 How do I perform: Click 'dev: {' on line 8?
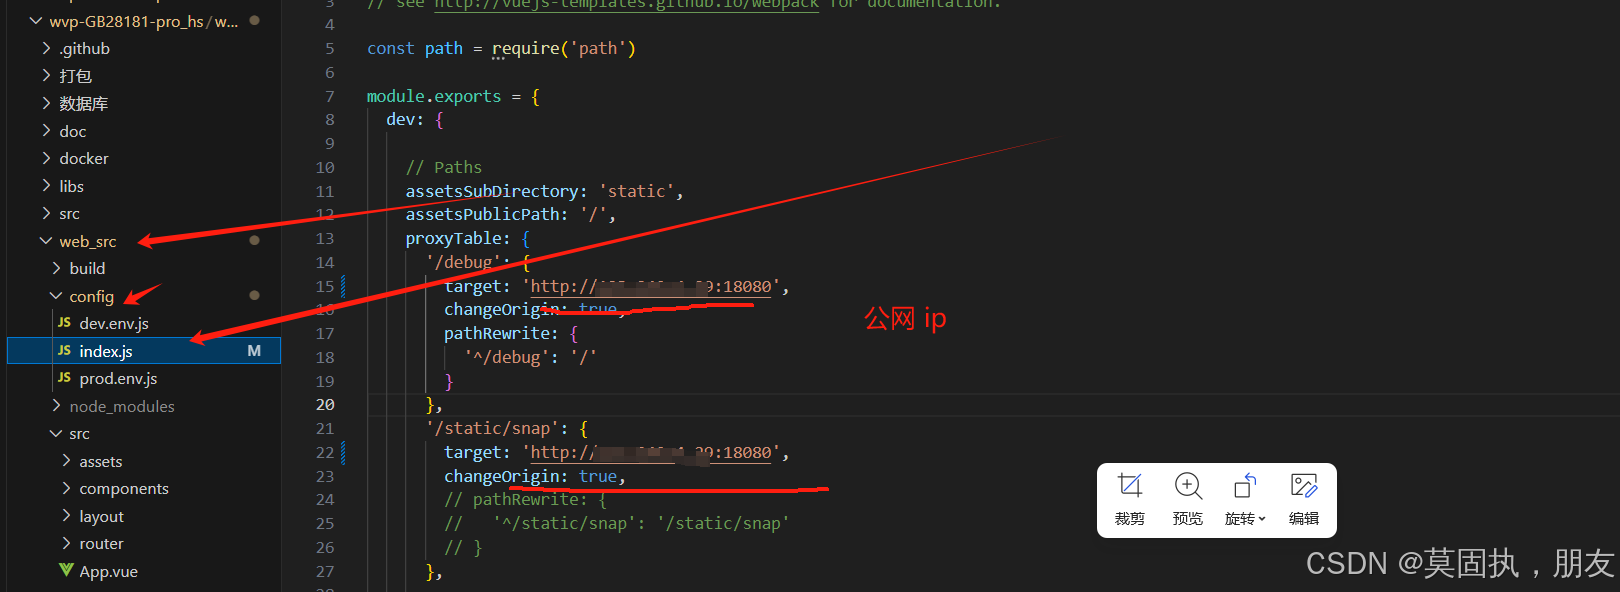pos(415,119)
